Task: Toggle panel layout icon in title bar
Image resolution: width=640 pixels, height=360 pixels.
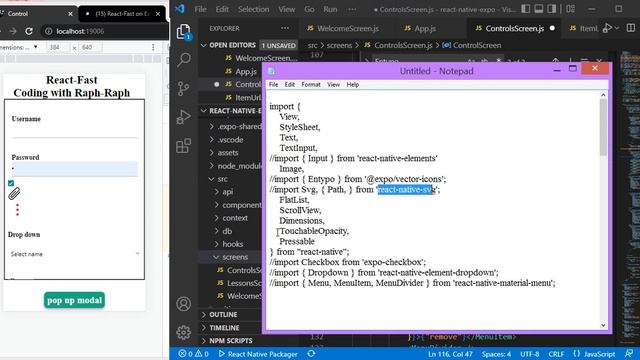Action: coord(539,9)
